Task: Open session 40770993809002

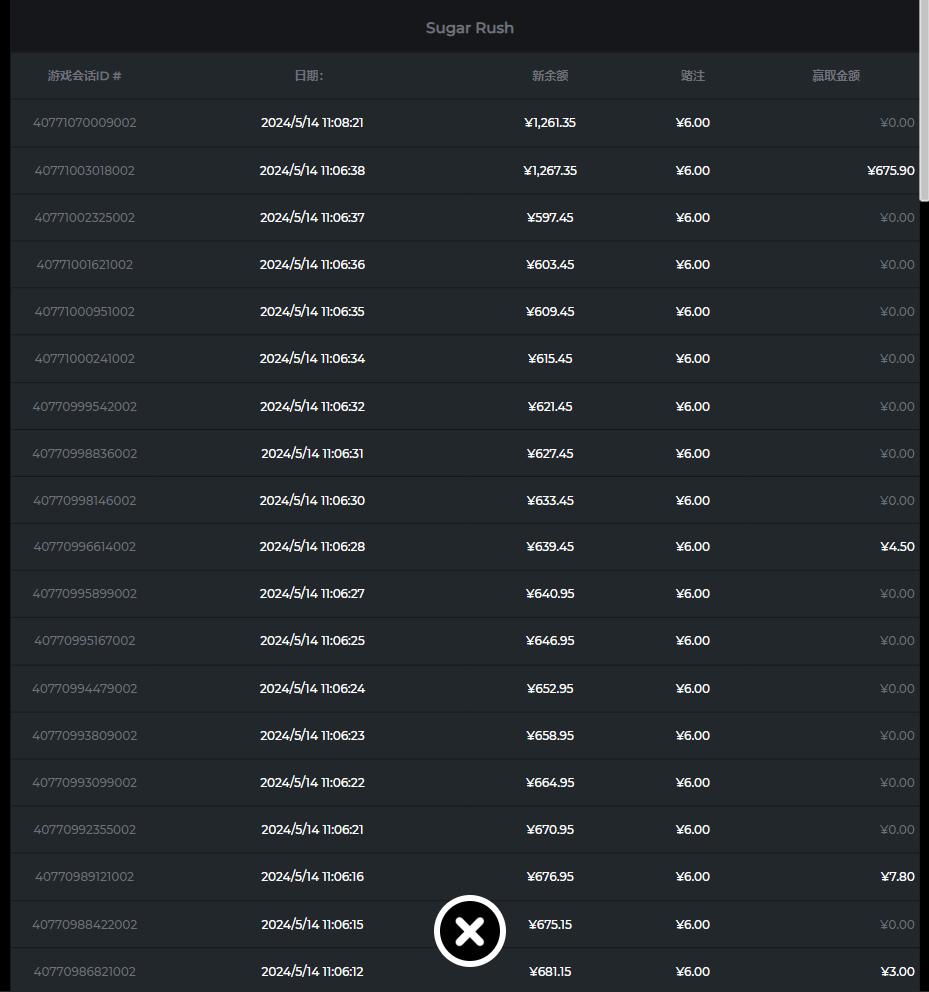Action: tap(85, 736)
